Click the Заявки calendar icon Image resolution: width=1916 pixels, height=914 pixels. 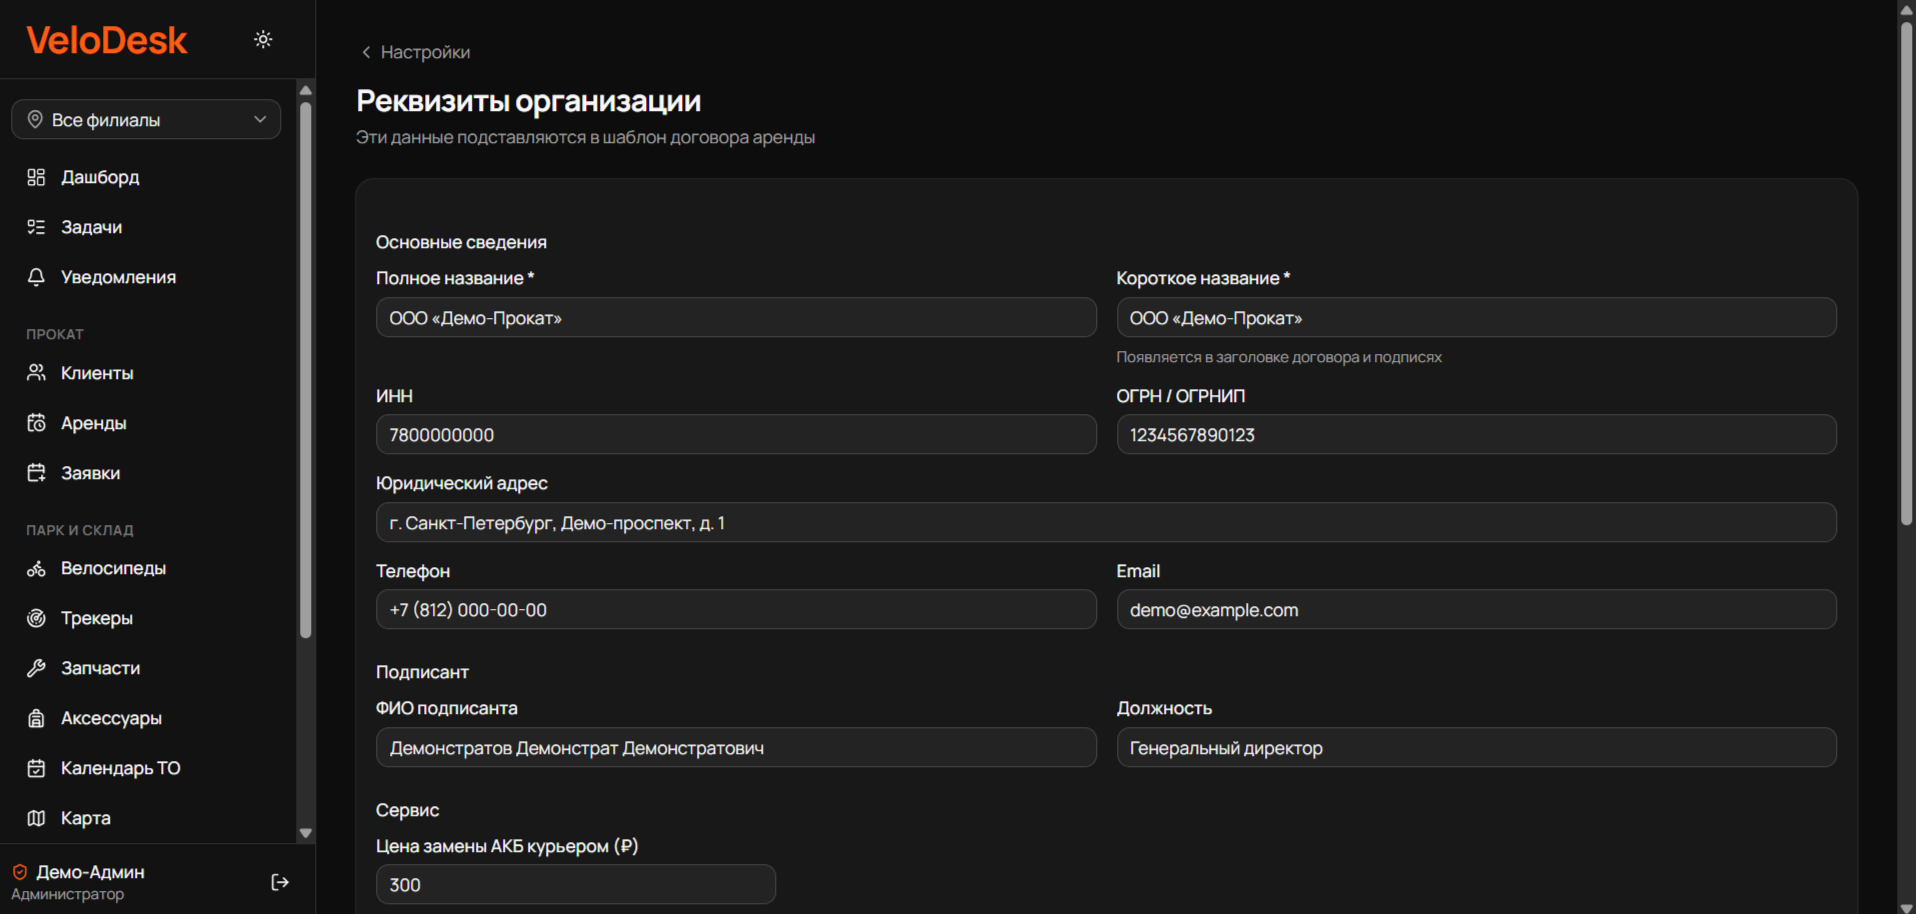click(x=36, y=473)
